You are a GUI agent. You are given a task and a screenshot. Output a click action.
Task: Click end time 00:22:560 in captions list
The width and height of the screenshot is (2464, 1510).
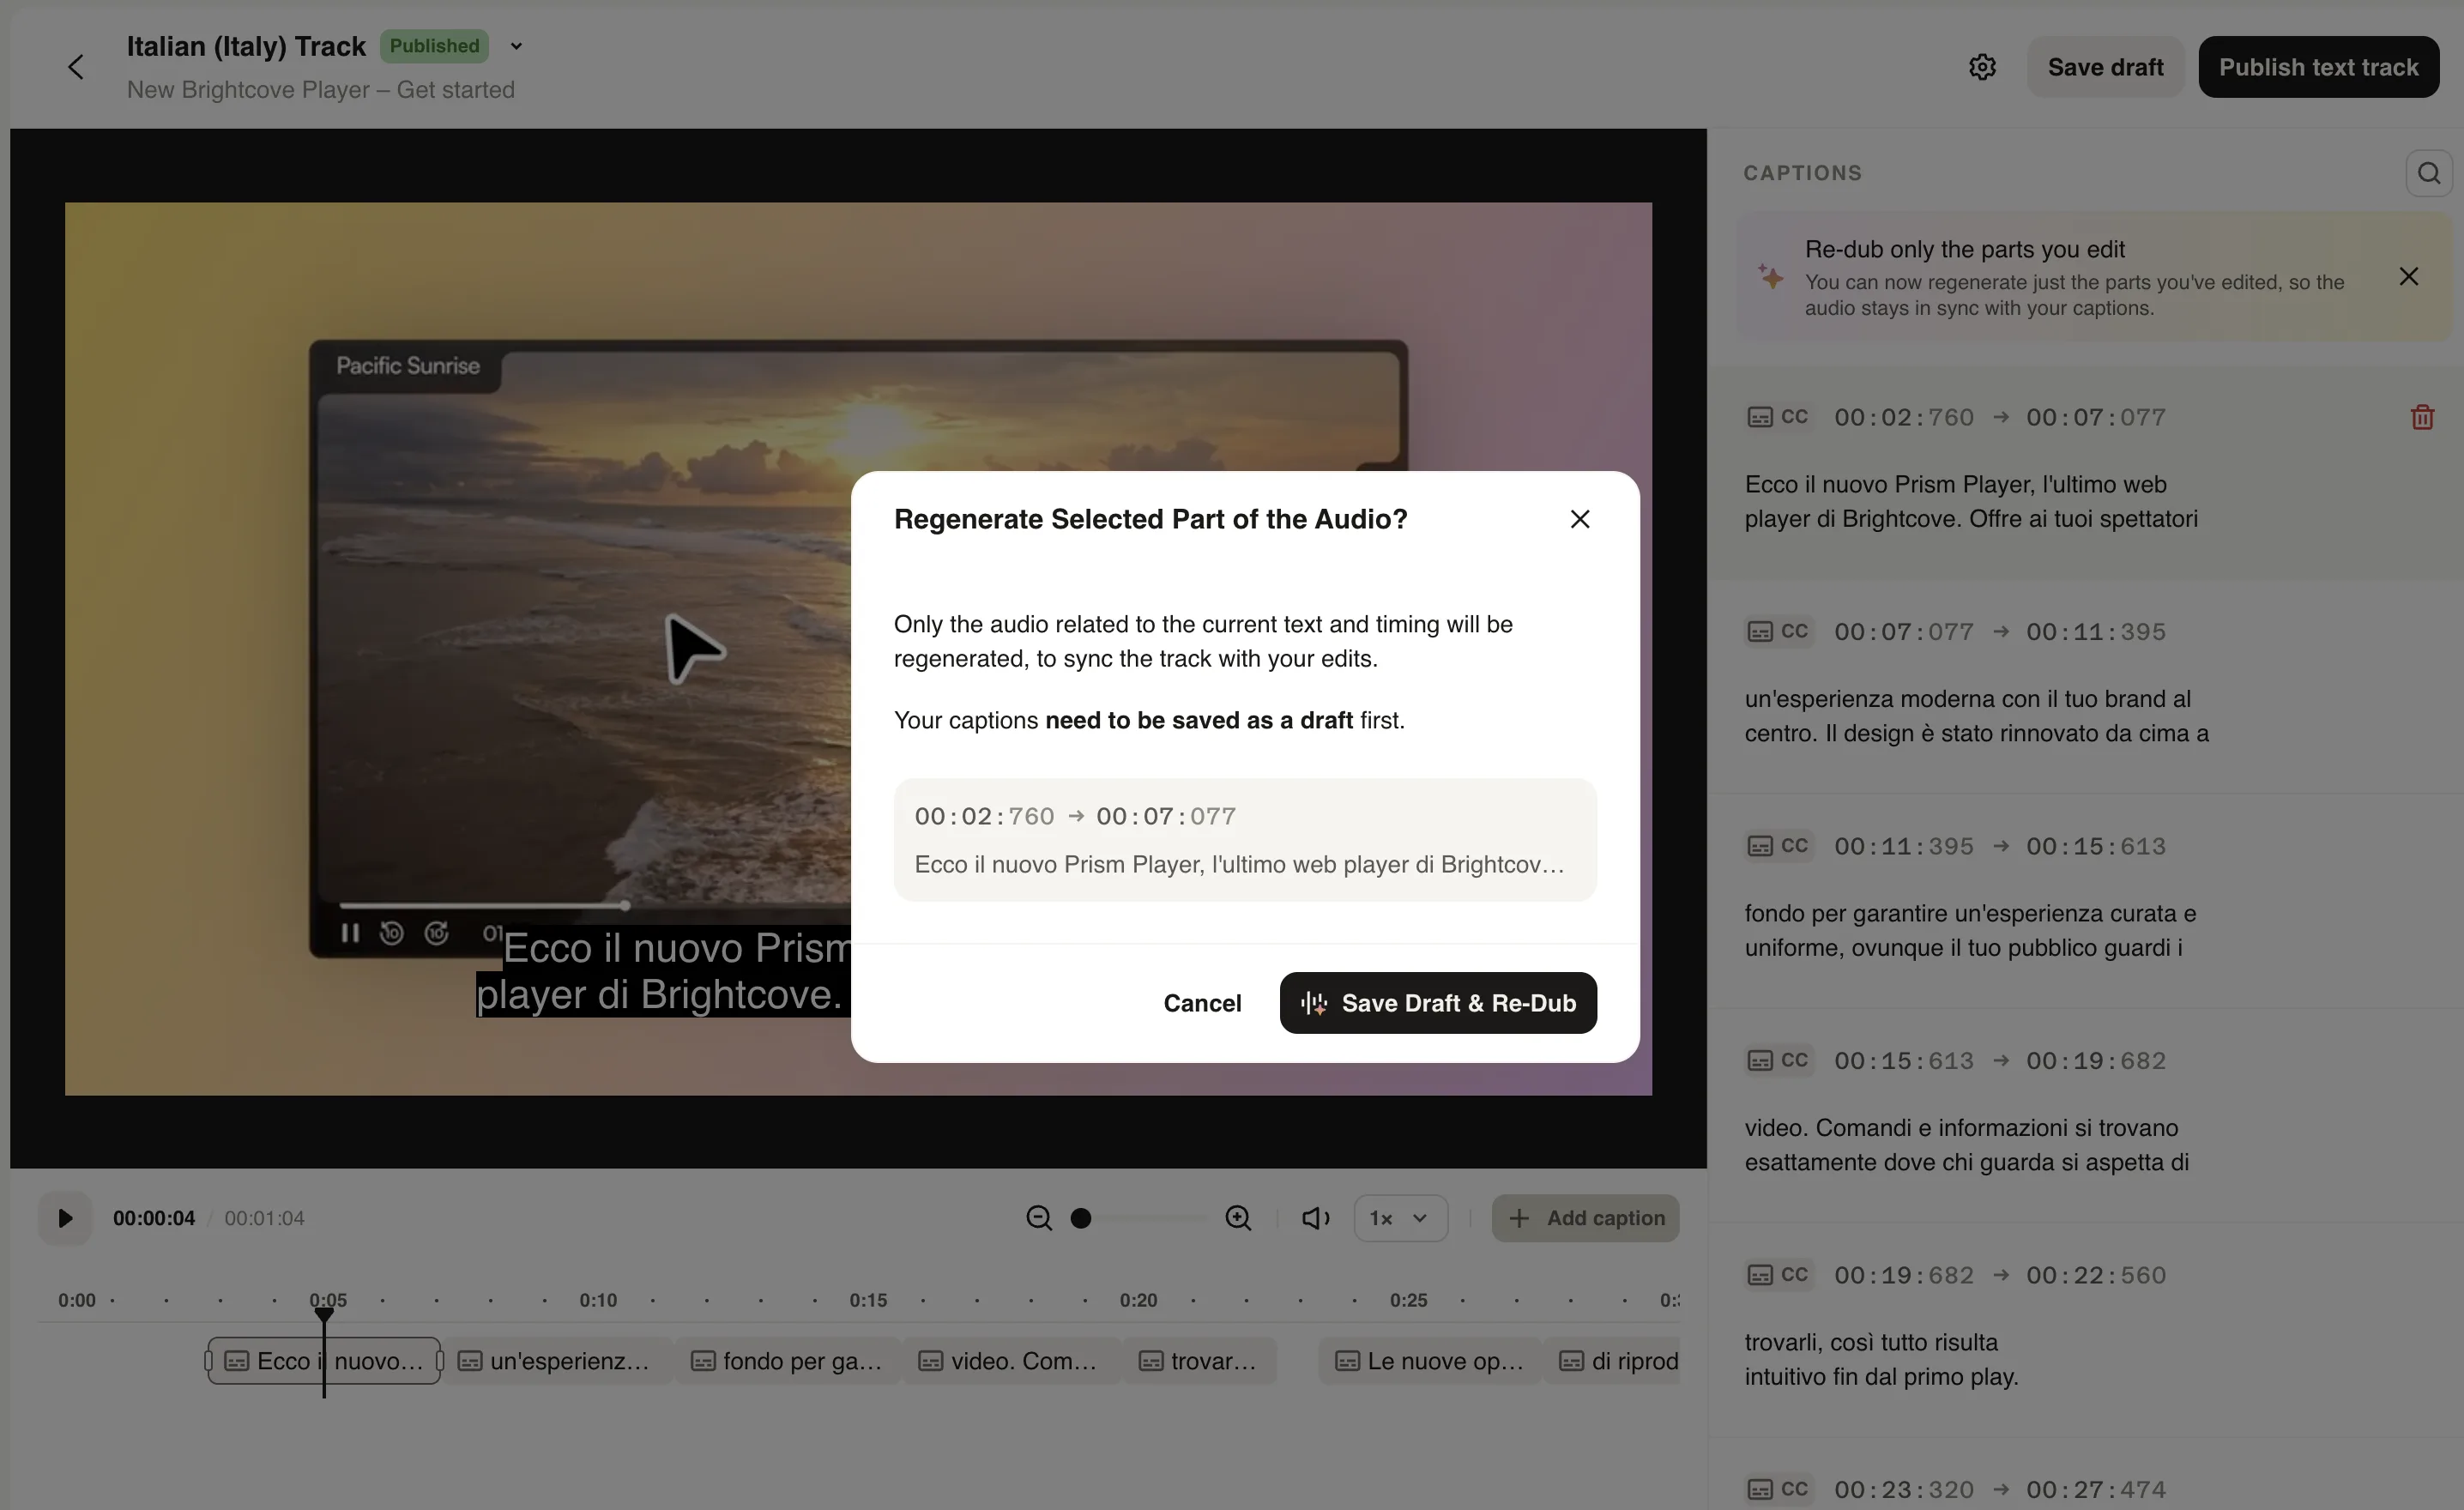(x=2096, y=1275)
